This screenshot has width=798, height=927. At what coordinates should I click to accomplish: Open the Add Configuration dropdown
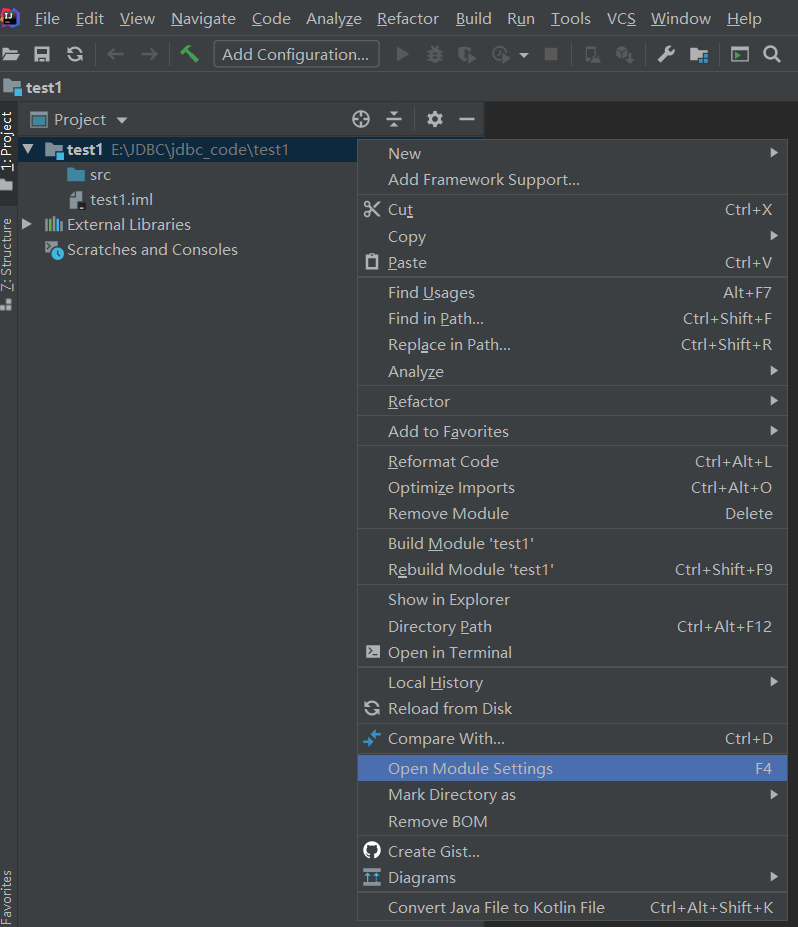(x=296, y=54)
